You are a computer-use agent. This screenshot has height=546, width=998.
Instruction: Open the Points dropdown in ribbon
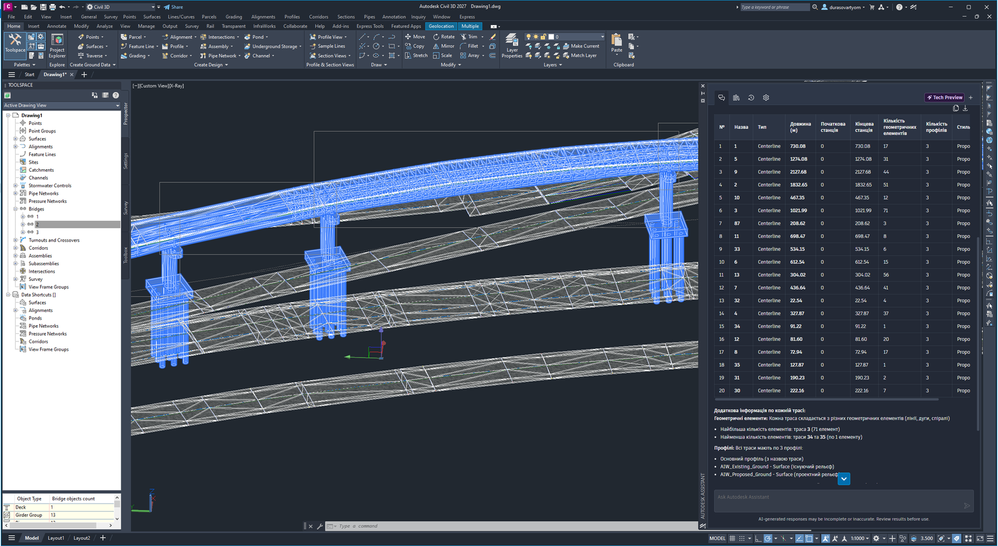tap(92, 37)
